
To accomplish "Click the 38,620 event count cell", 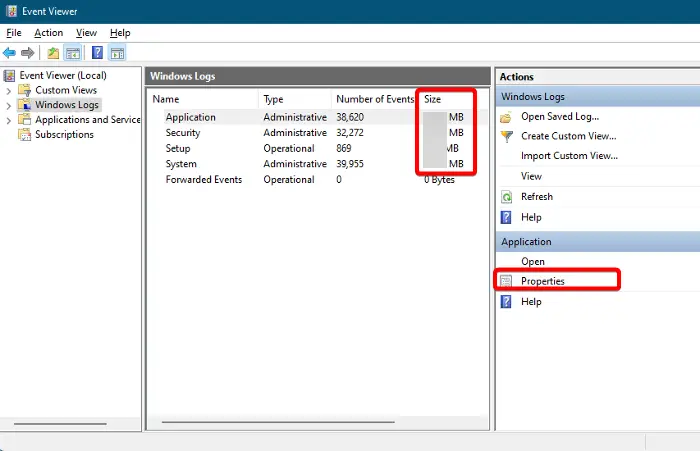I will (x=350, y=117).
